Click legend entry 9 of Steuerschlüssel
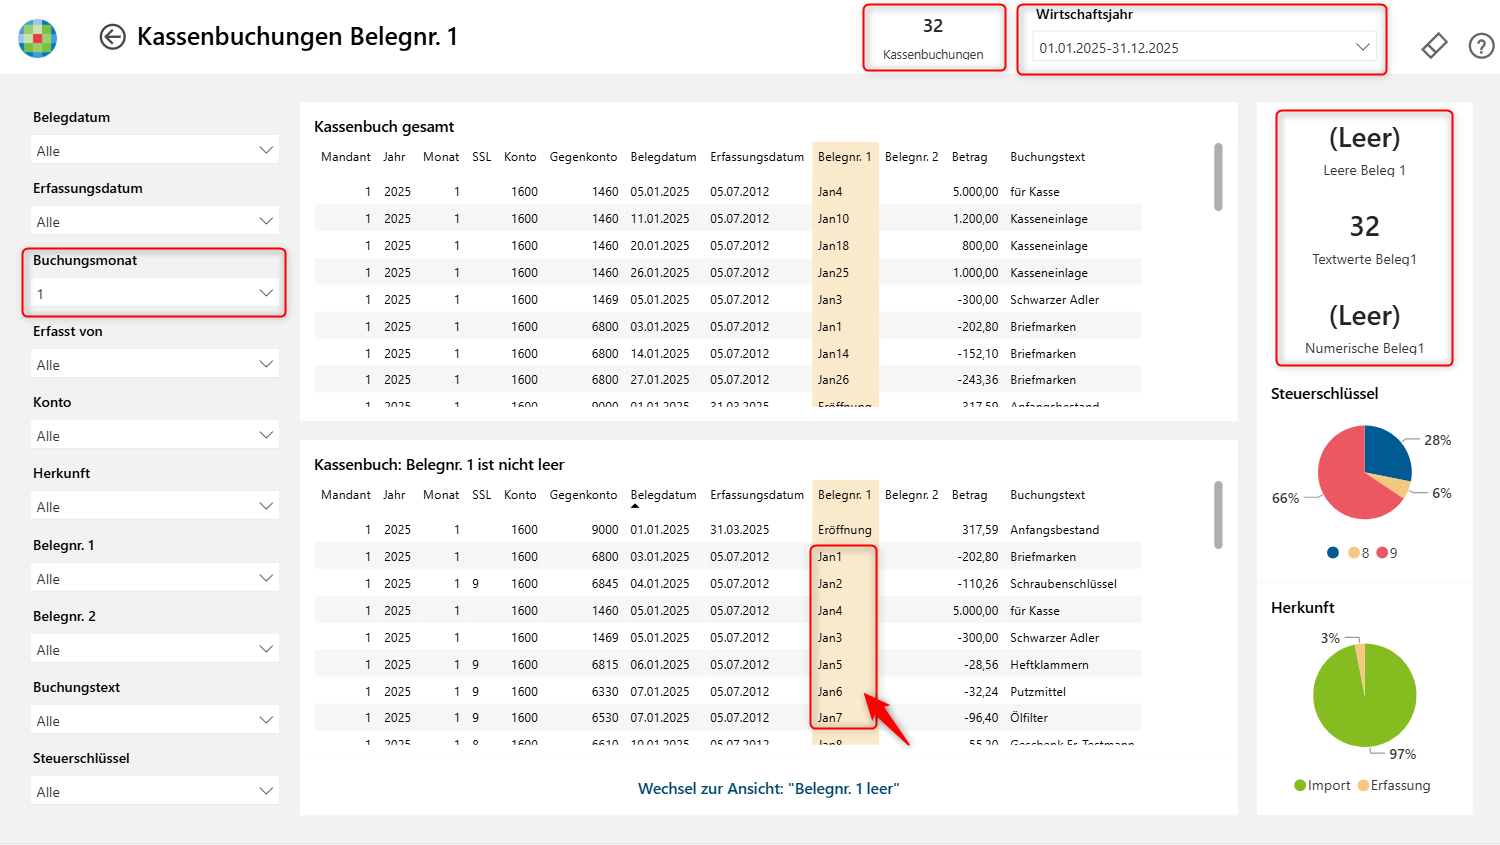Screen dimensions: 1500x845 [1387, 553]
